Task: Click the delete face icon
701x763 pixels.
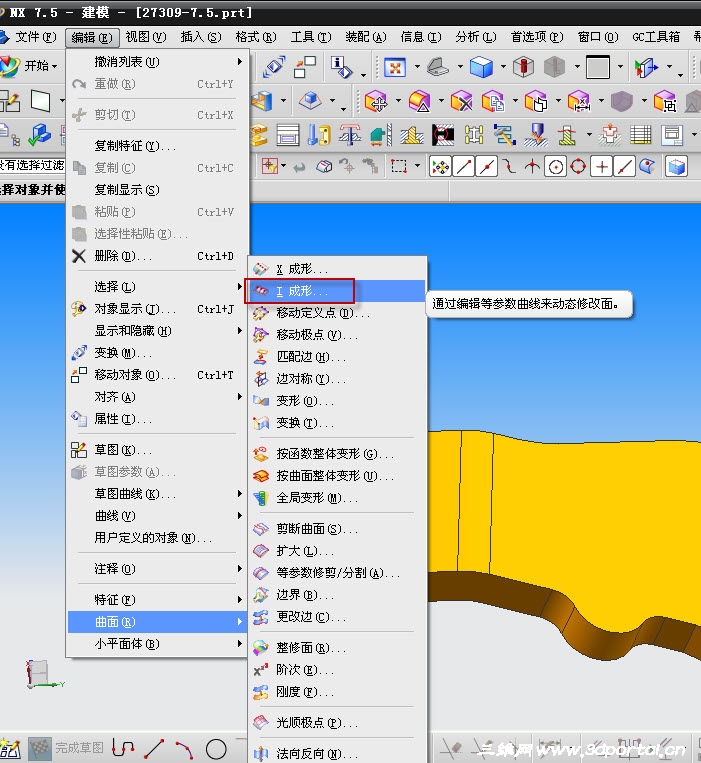Action: tap(461, 101)
